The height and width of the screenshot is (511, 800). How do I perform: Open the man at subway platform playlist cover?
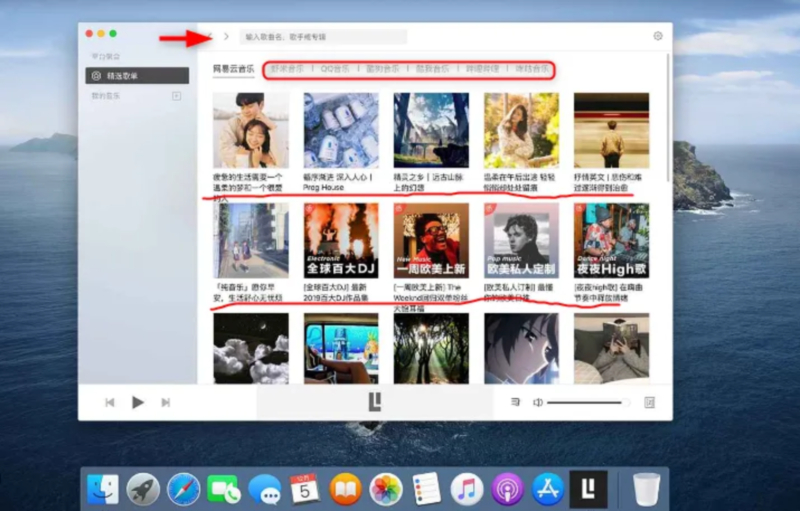click(611, 131)
